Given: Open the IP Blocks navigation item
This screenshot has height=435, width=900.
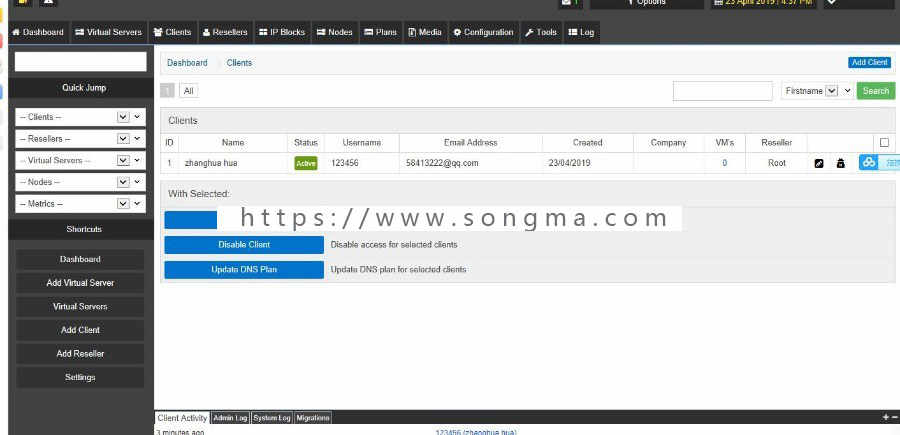Looking at the screenshot, I should (x=282, y=32).
